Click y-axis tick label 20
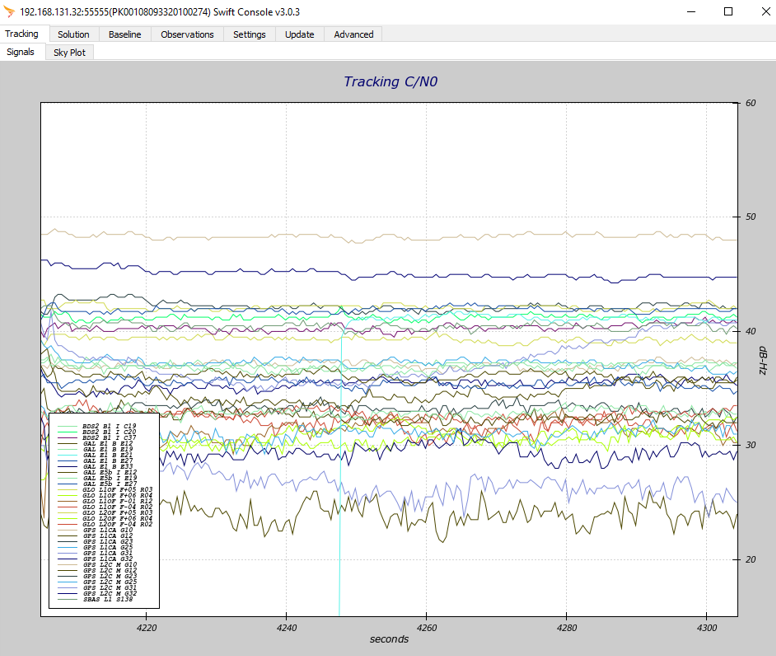The image size is (776, 656). (751, 560)
